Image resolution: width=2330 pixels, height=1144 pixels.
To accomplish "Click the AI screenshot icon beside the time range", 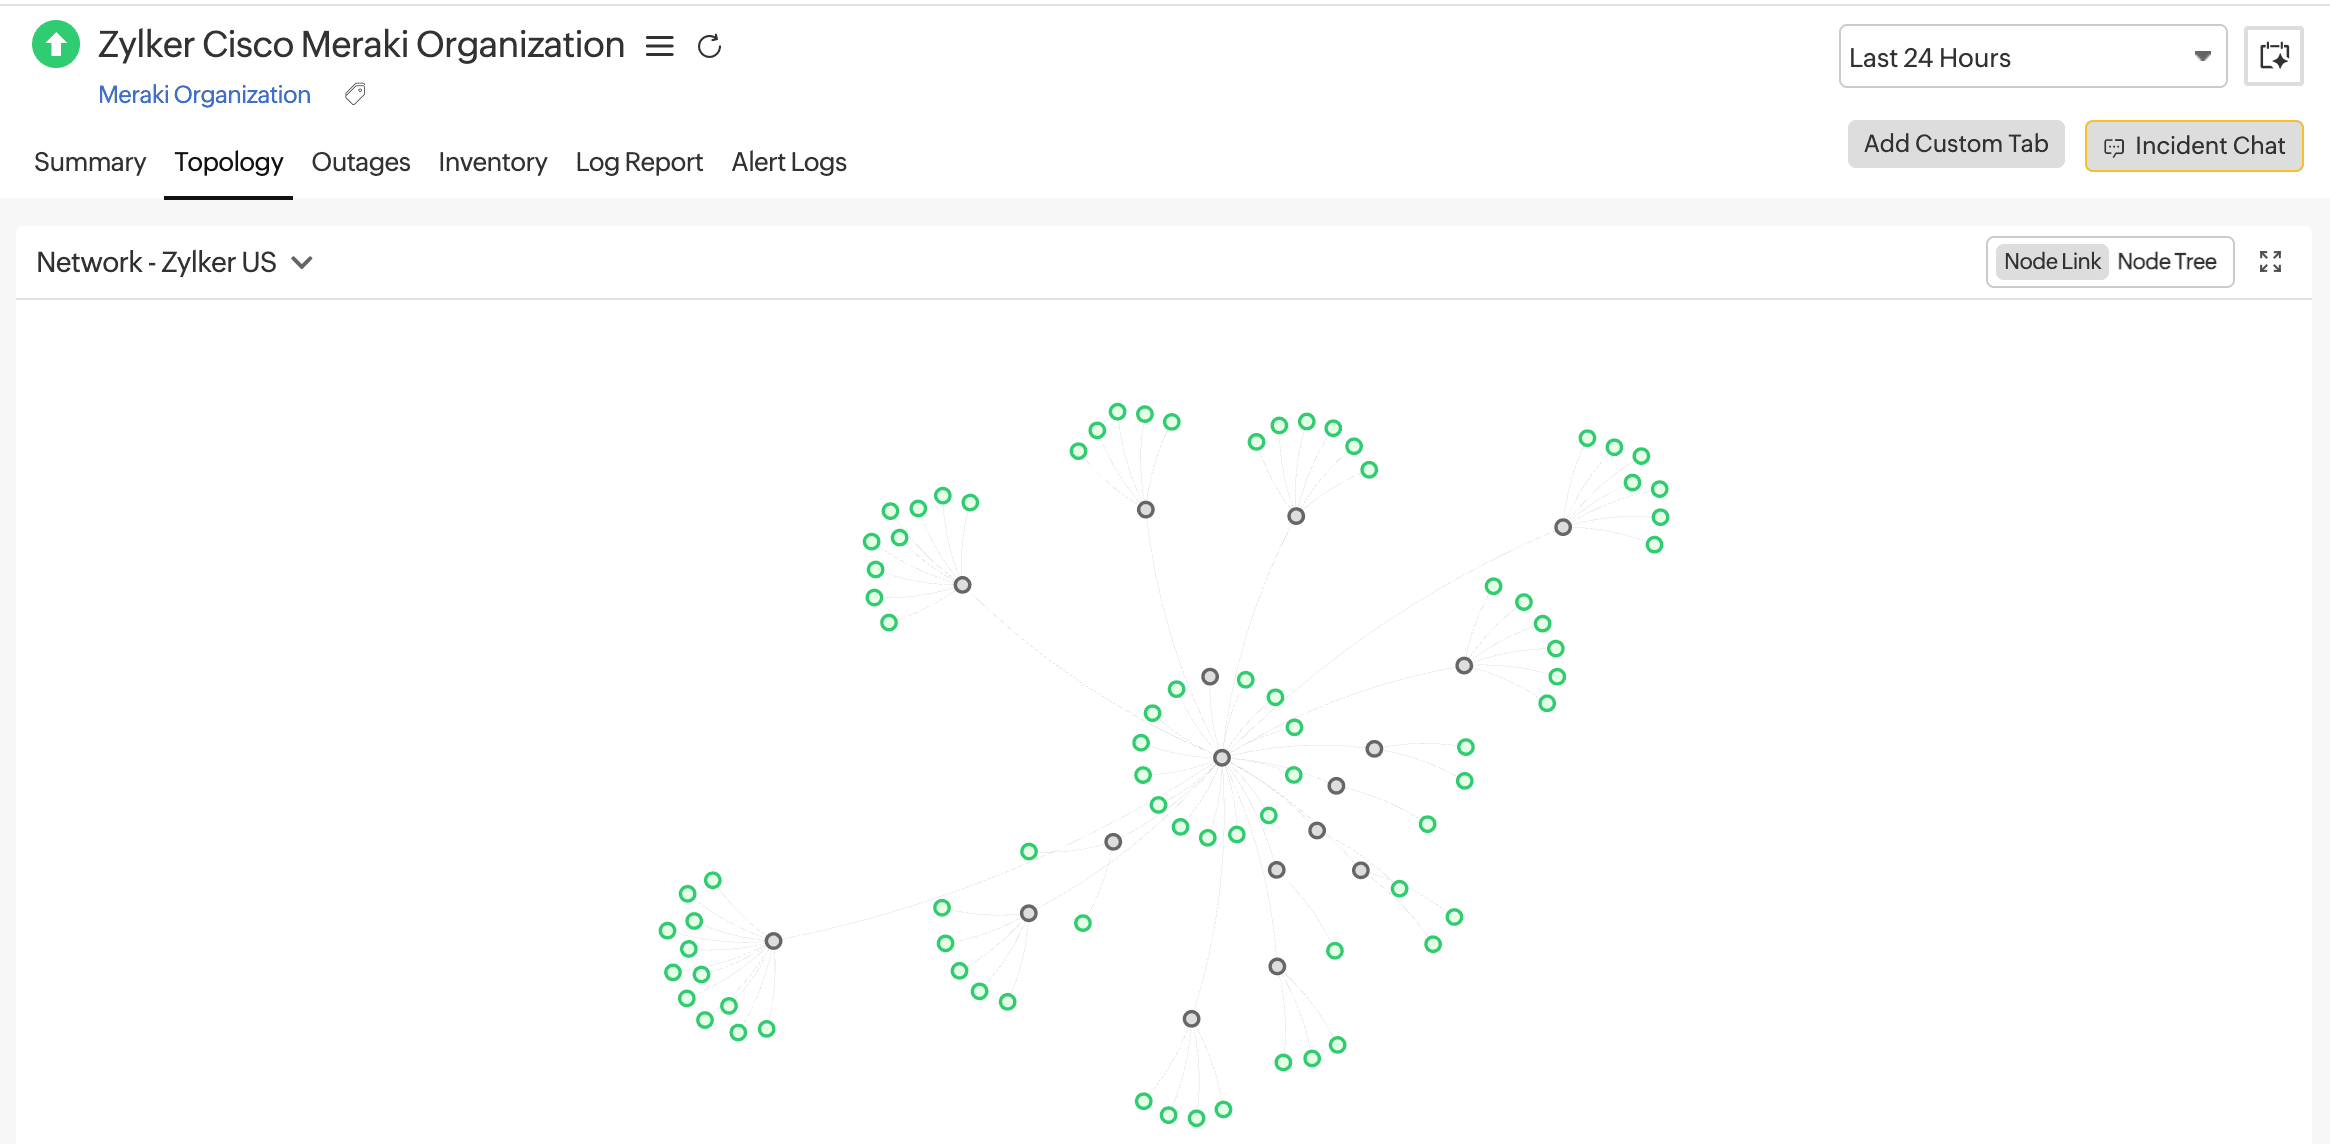I will click(x=2273, y=56).
